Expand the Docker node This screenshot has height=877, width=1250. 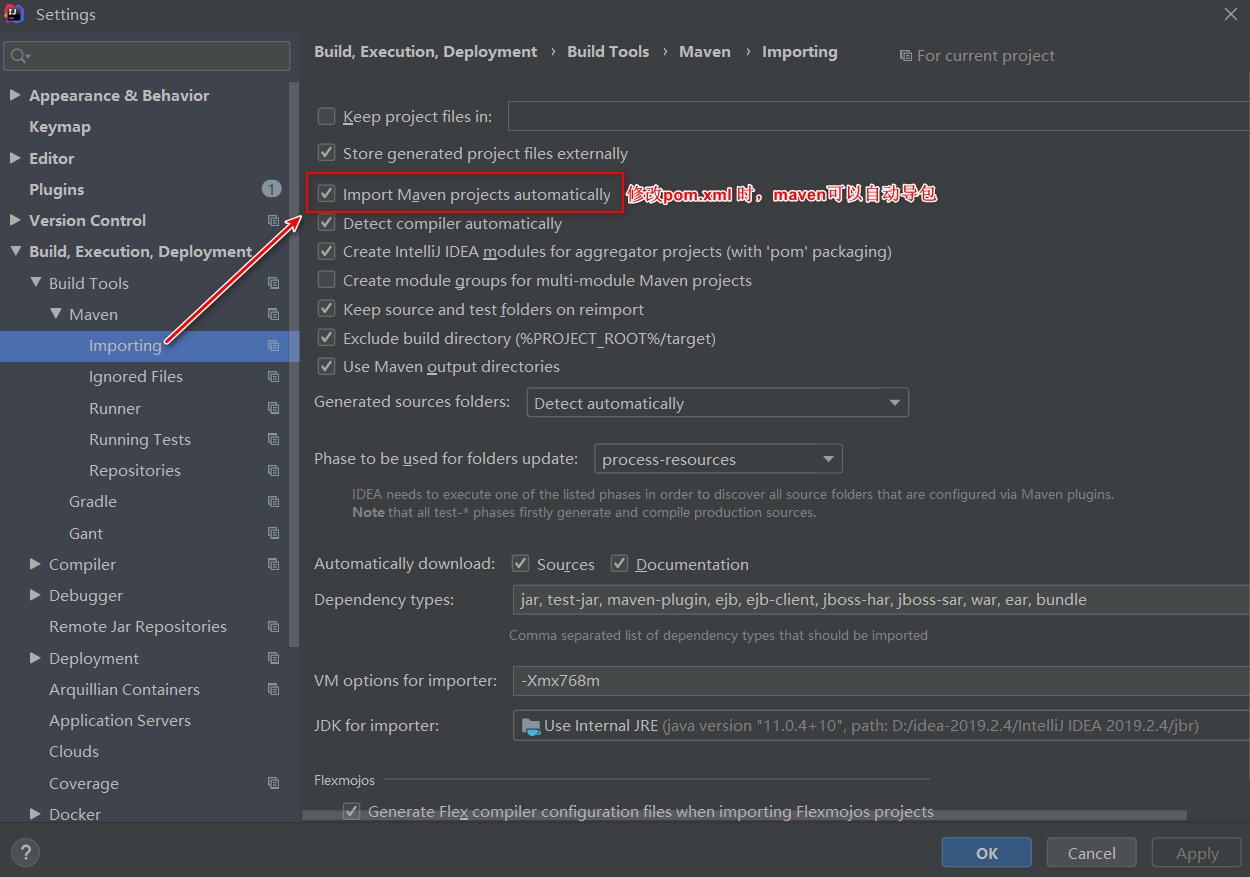pyautogui.click(x=35, y=815)
